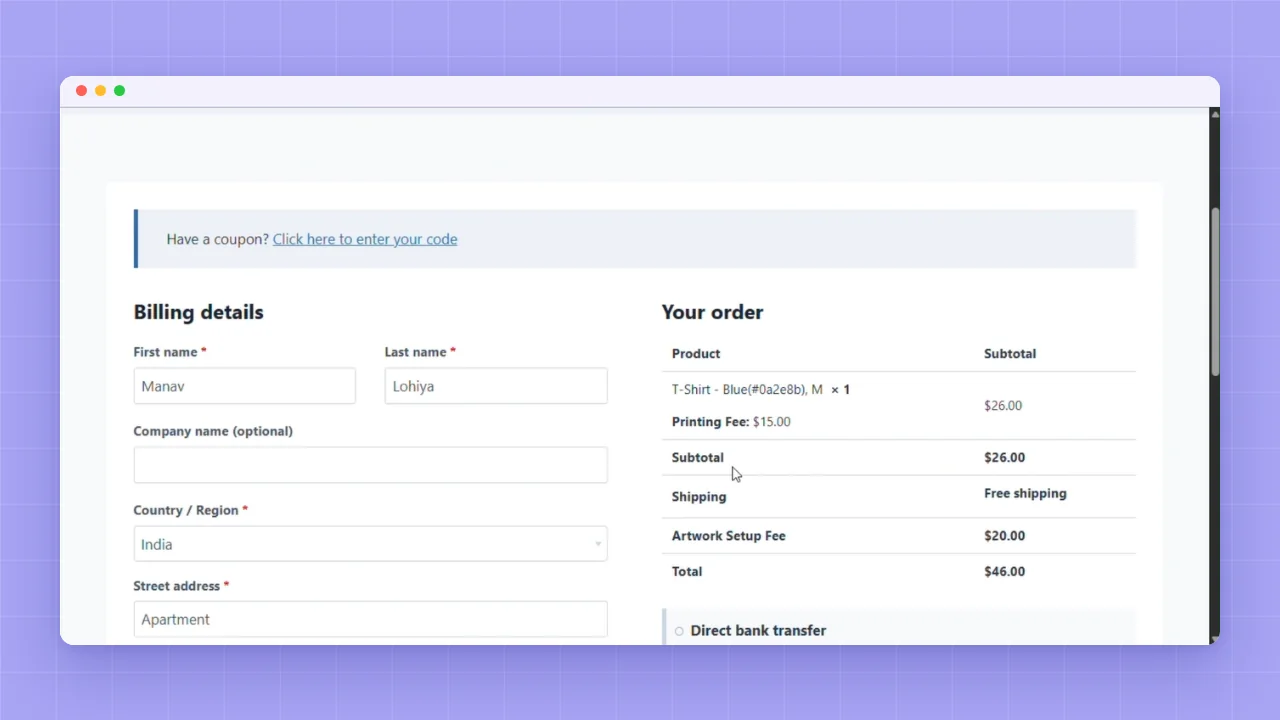Click the $20.00 artwork fee amount

tap(1005, 536)
